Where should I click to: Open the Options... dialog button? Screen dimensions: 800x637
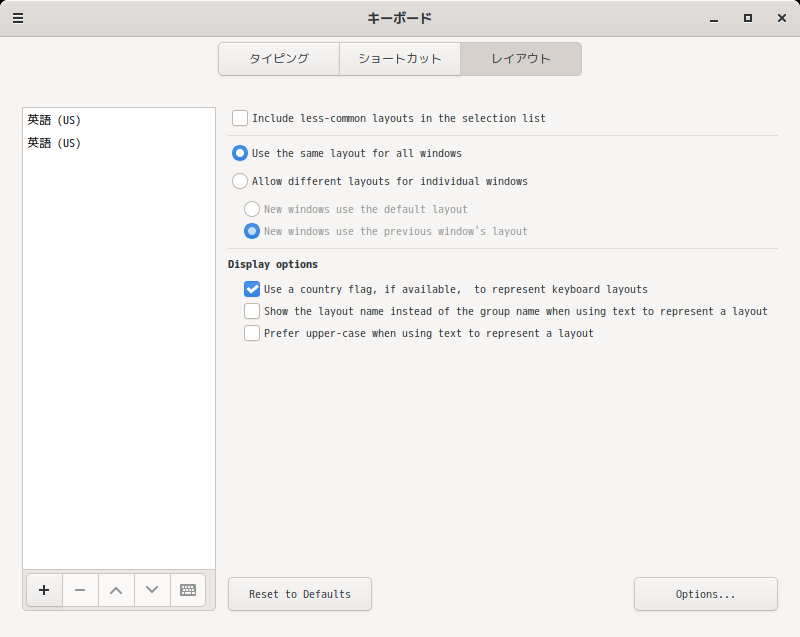pos(706,594)
